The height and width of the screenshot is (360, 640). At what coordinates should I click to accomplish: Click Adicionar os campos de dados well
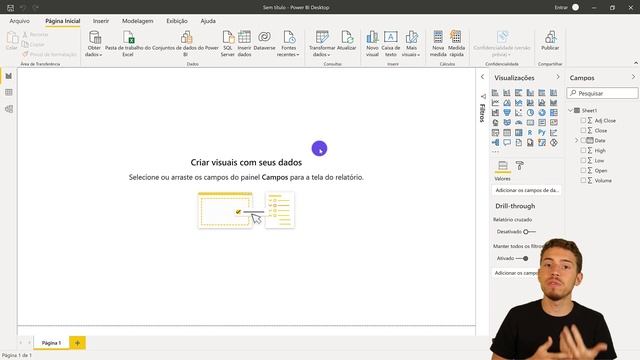tap(527, 190)
